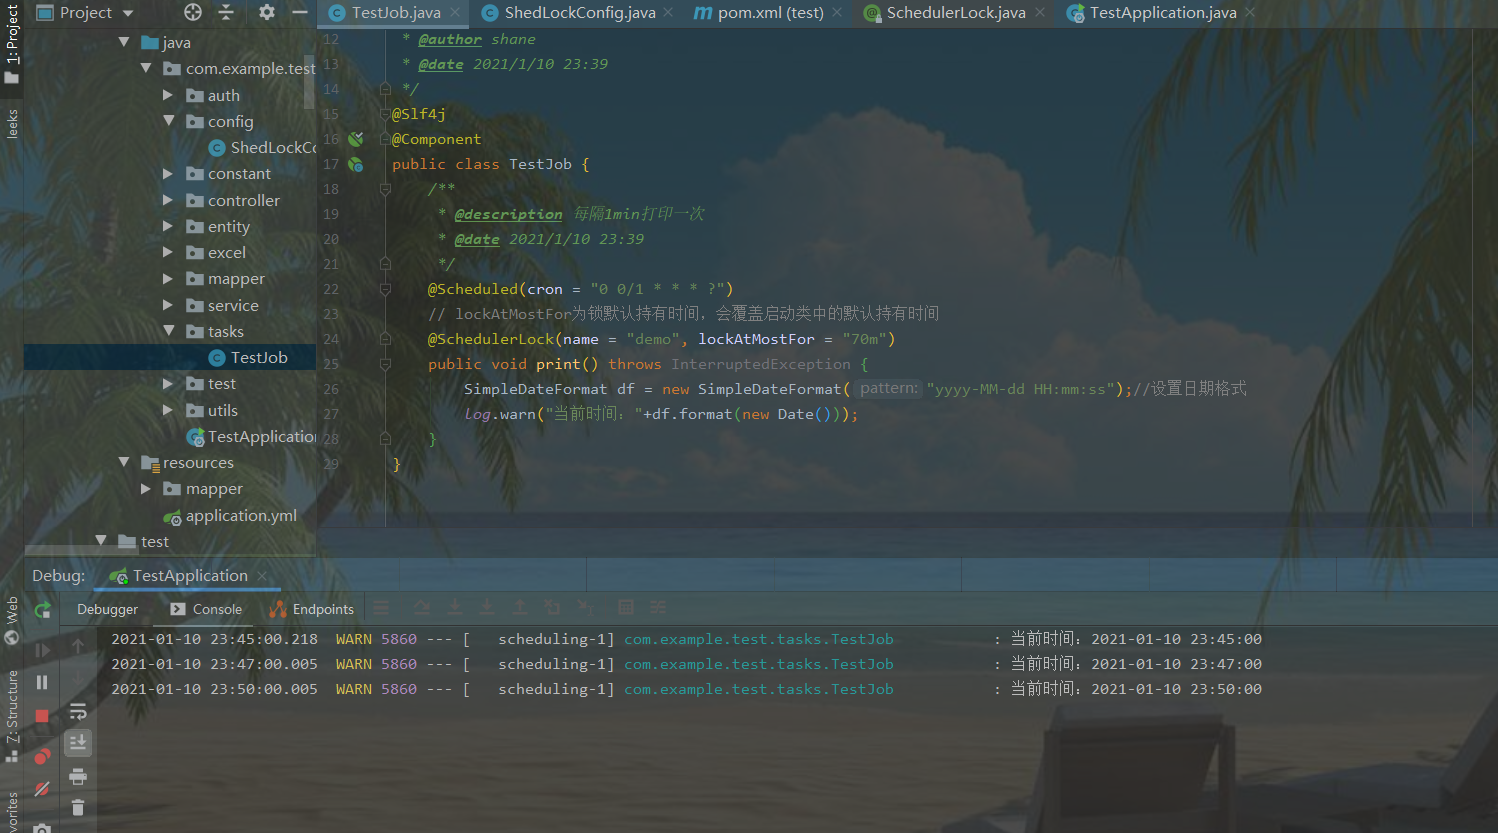Click Spring bean gutter icon on line 16
Viewport: 1498px width, 833px height.
[355, 139]
